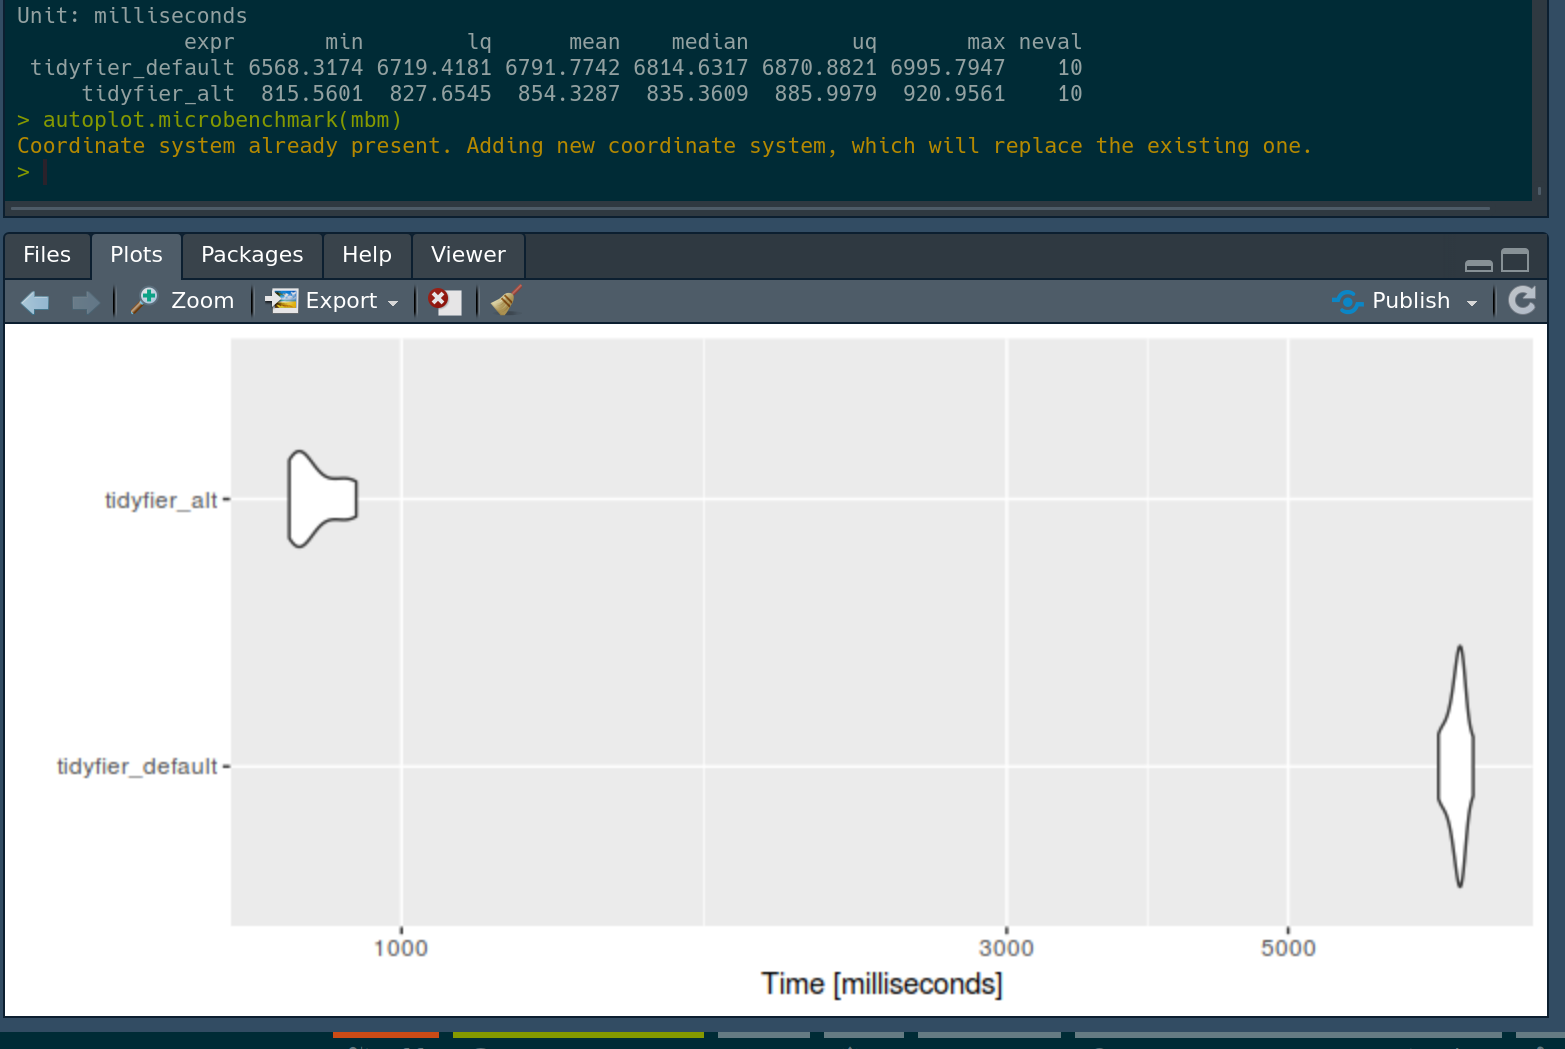Click the forward plot navigation arrow

pyautogui.click(x=85, y=301)
